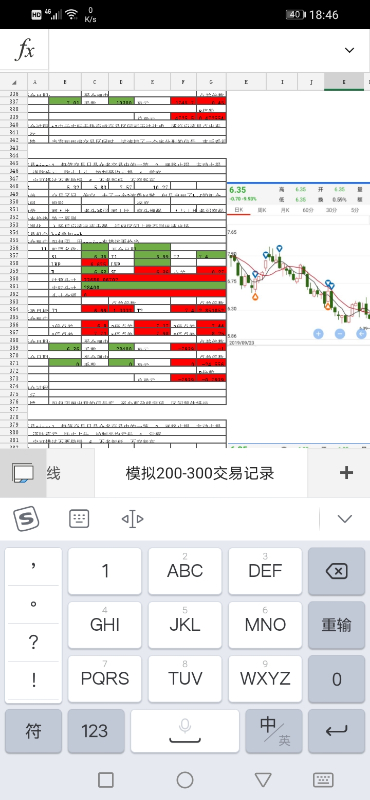The image size is (370, 800).
Task: Select the 月K tab in stock chart
Action: 285,210
